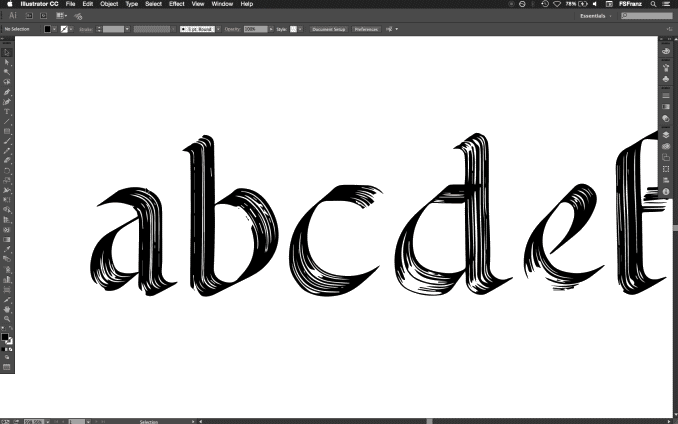Click the horizontal scrollbar thumb
This screenshot has height=424, width=678.
429,421
